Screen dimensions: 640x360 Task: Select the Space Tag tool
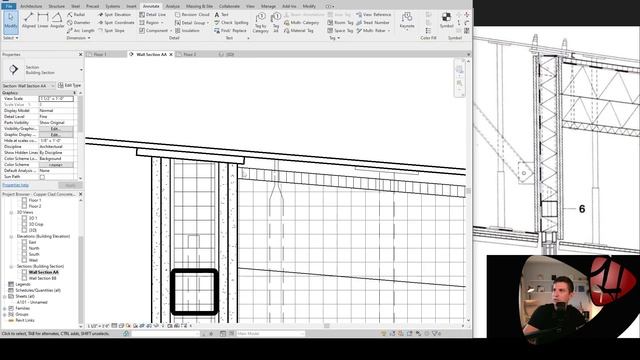tap(340, 31)
